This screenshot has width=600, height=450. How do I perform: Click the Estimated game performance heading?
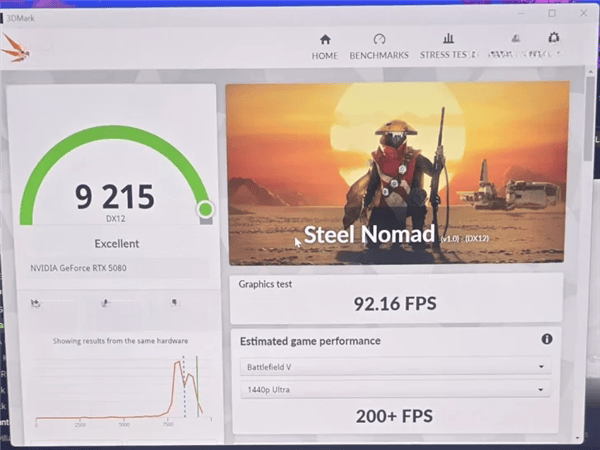(x=310, y=341)
